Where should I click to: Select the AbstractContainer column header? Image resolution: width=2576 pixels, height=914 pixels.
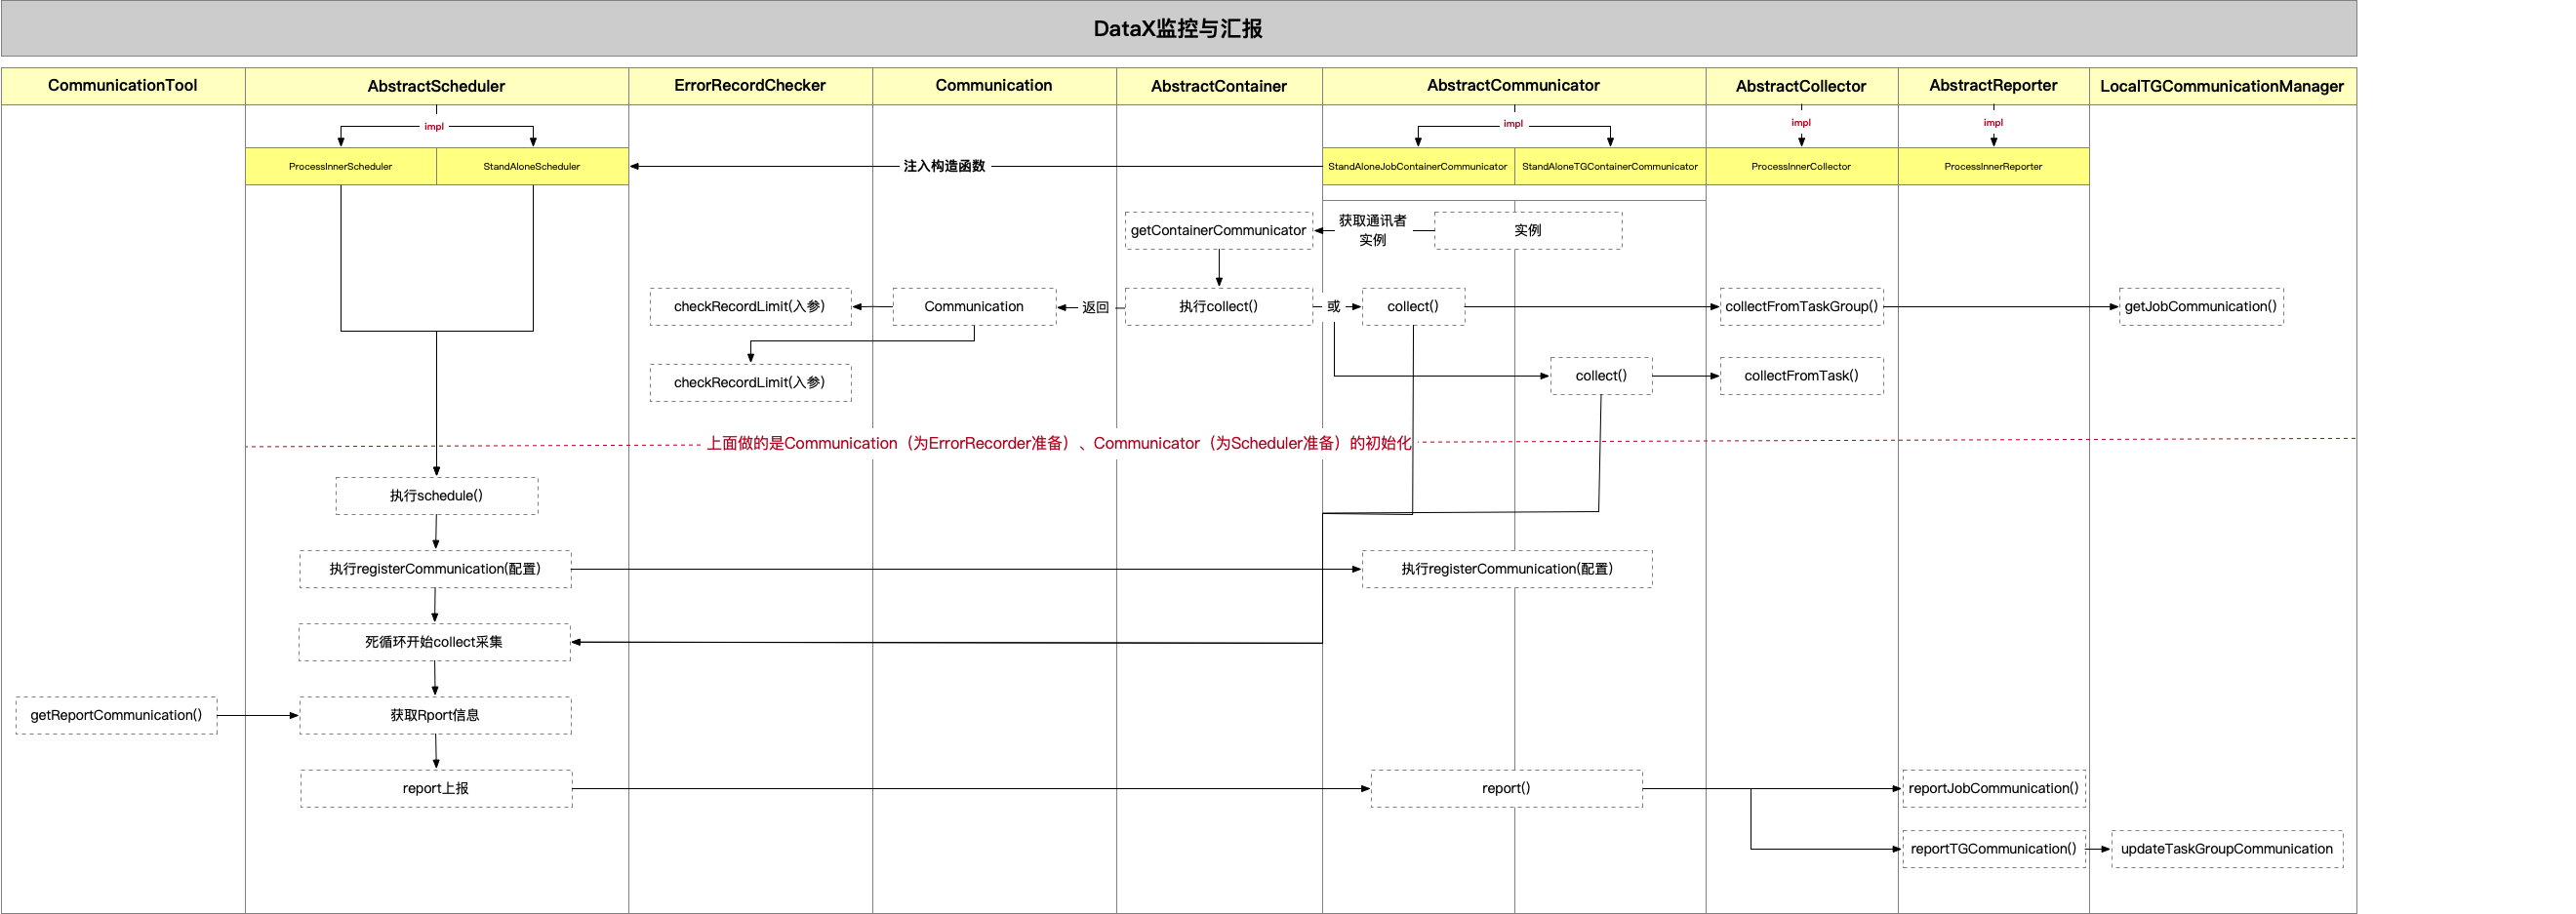tap(1219, 86)
